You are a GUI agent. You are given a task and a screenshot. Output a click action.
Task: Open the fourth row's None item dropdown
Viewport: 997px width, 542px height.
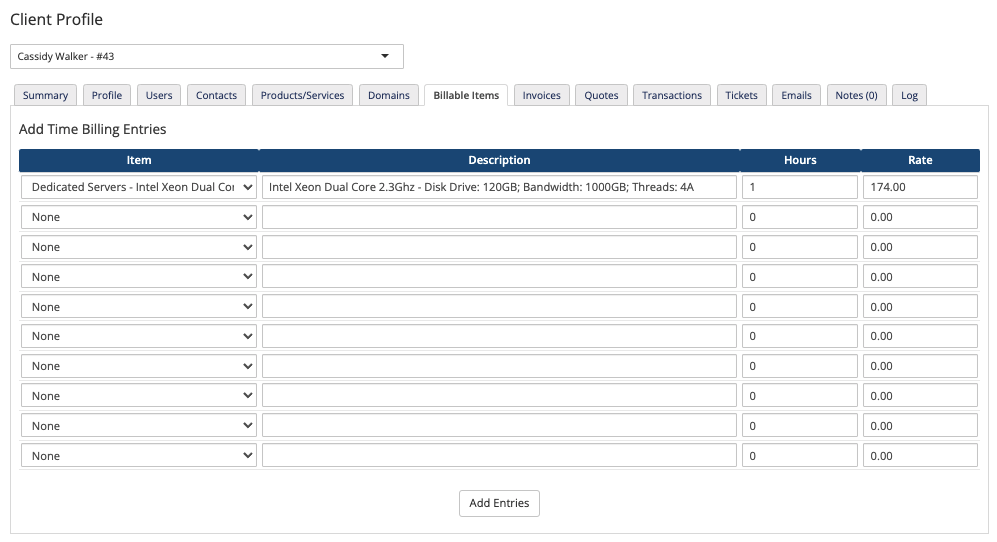point(139,277)
